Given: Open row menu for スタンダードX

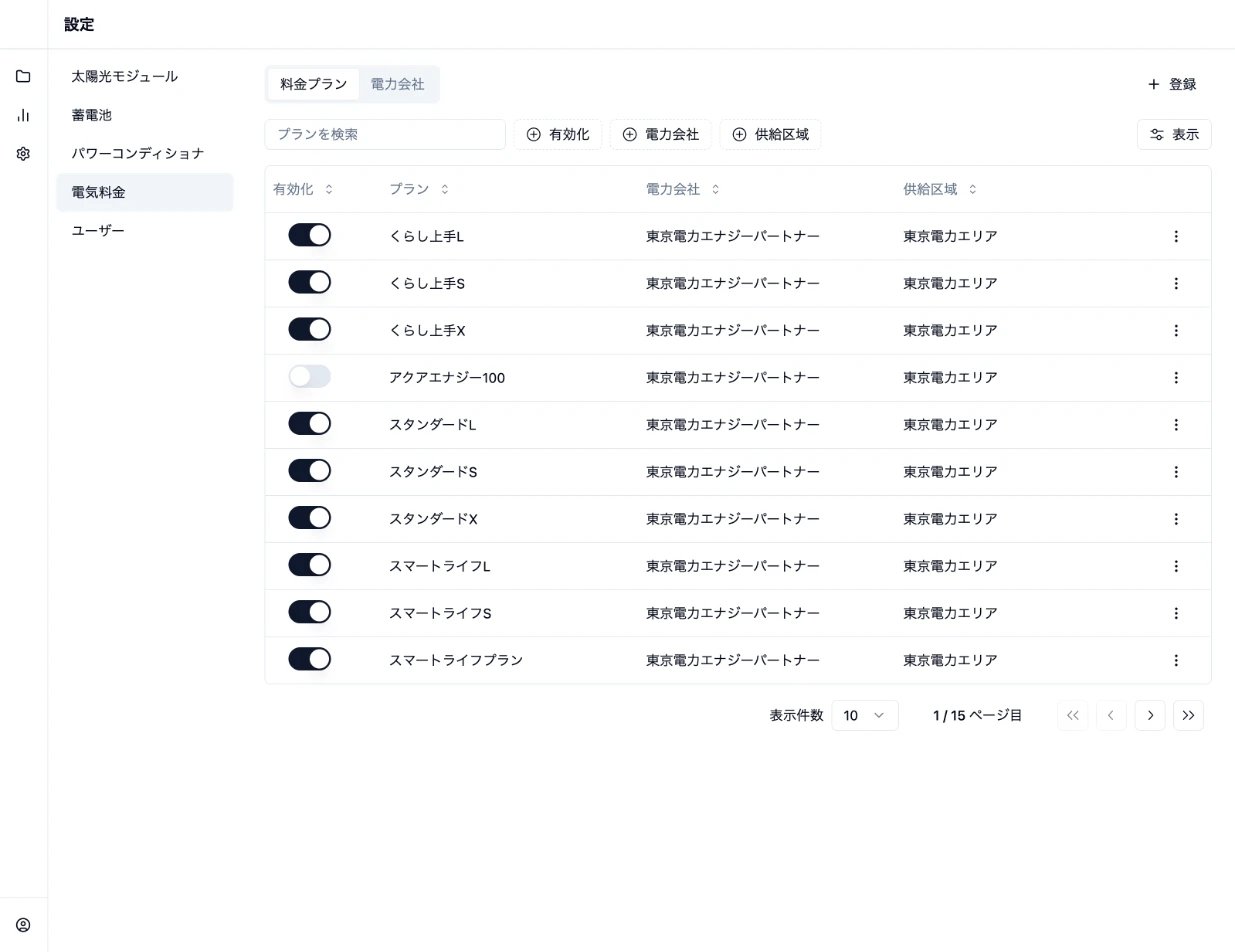Looking at the screenshot, I should point(1176,518).
